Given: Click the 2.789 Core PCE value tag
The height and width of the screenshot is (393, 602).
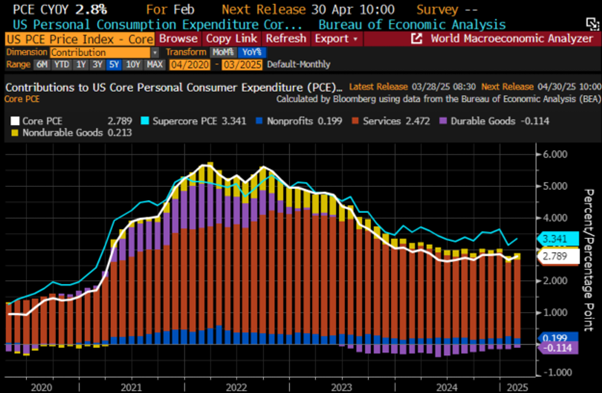Looking at the screenshot, I should point(559,256).
